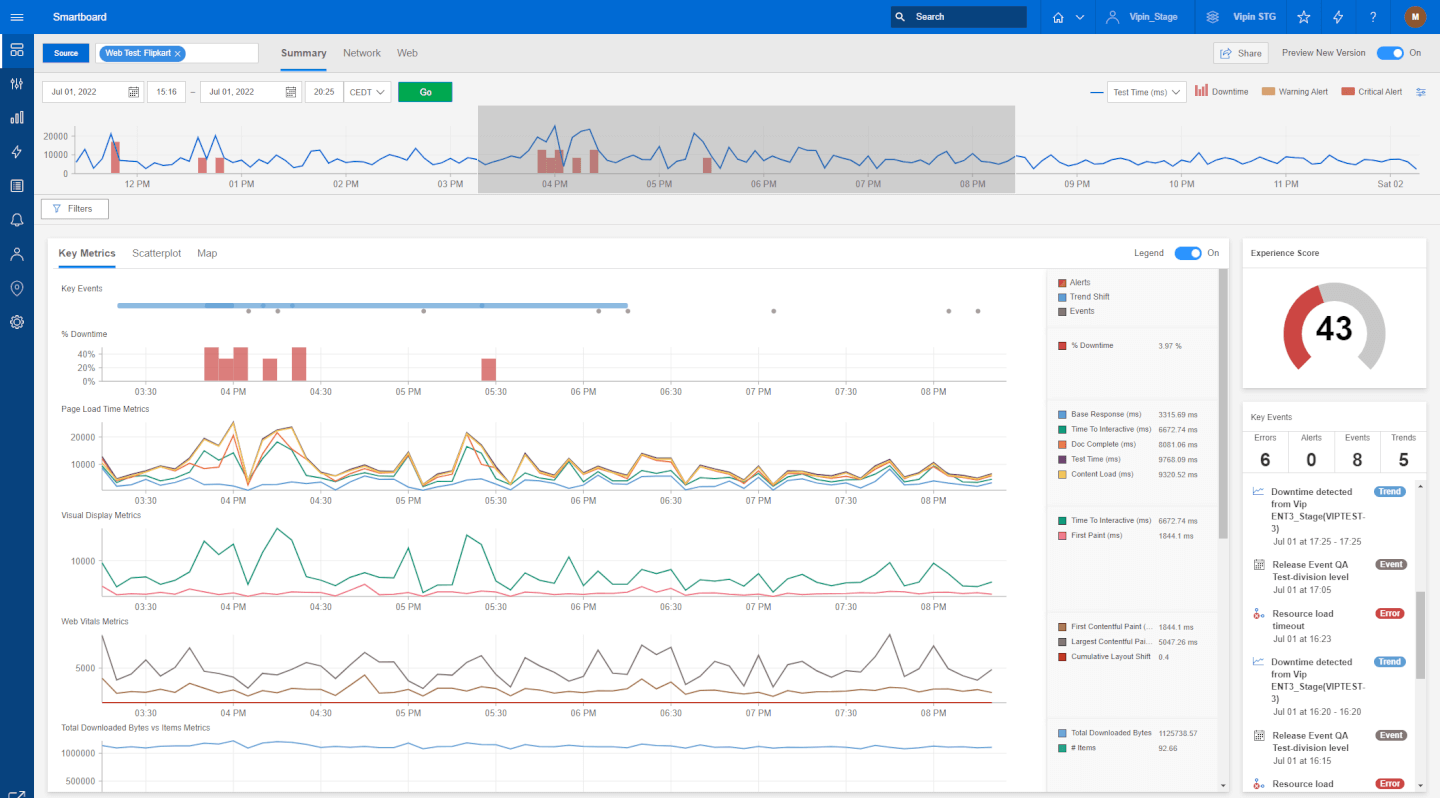Select the location pin icon in sidebar
The image size is (1440, 798).
[16, 287]
